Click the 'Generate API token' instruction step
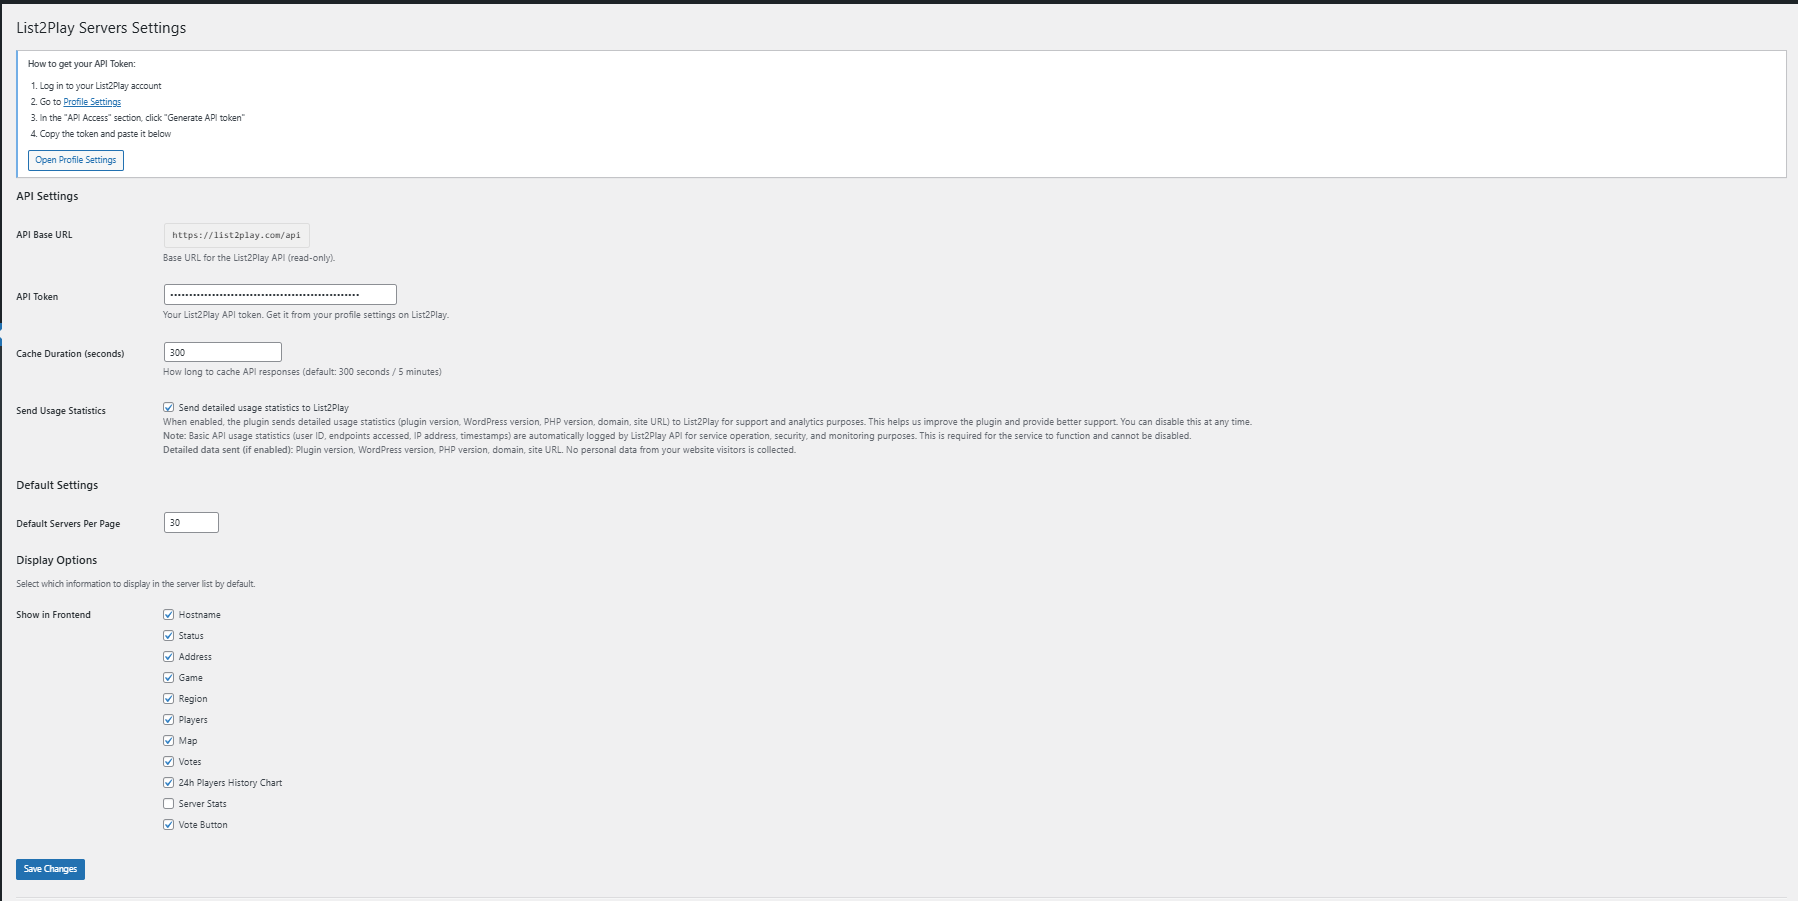Screen dimensions: 1798x901 (x=142, y=118)
